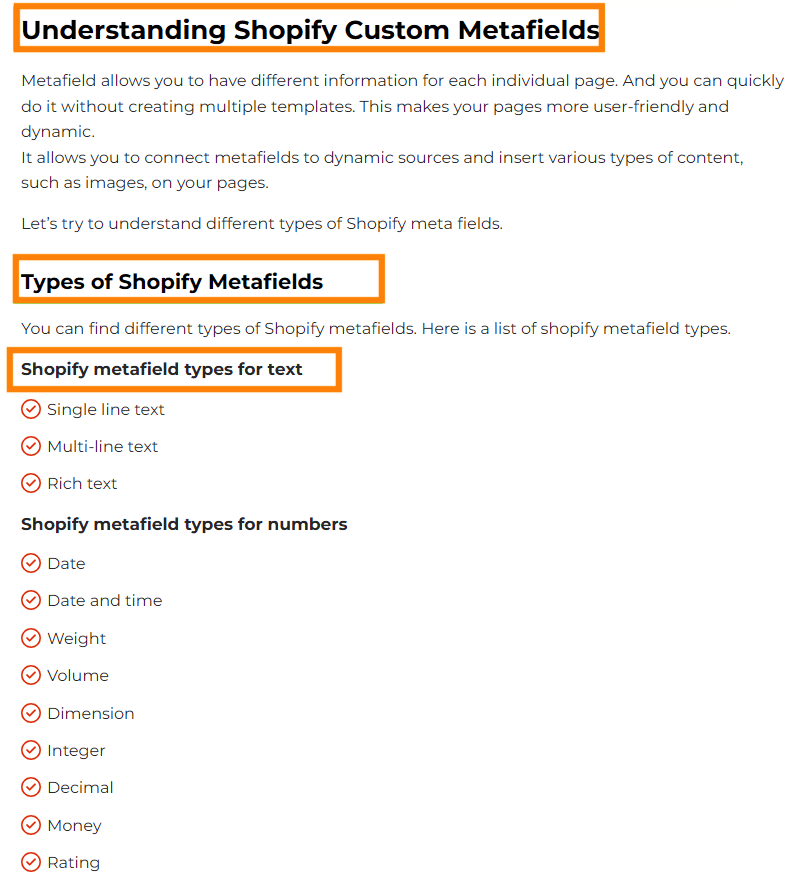Click the Money list item label
Viewport: 802px width, 889px height.
[74, 826]
